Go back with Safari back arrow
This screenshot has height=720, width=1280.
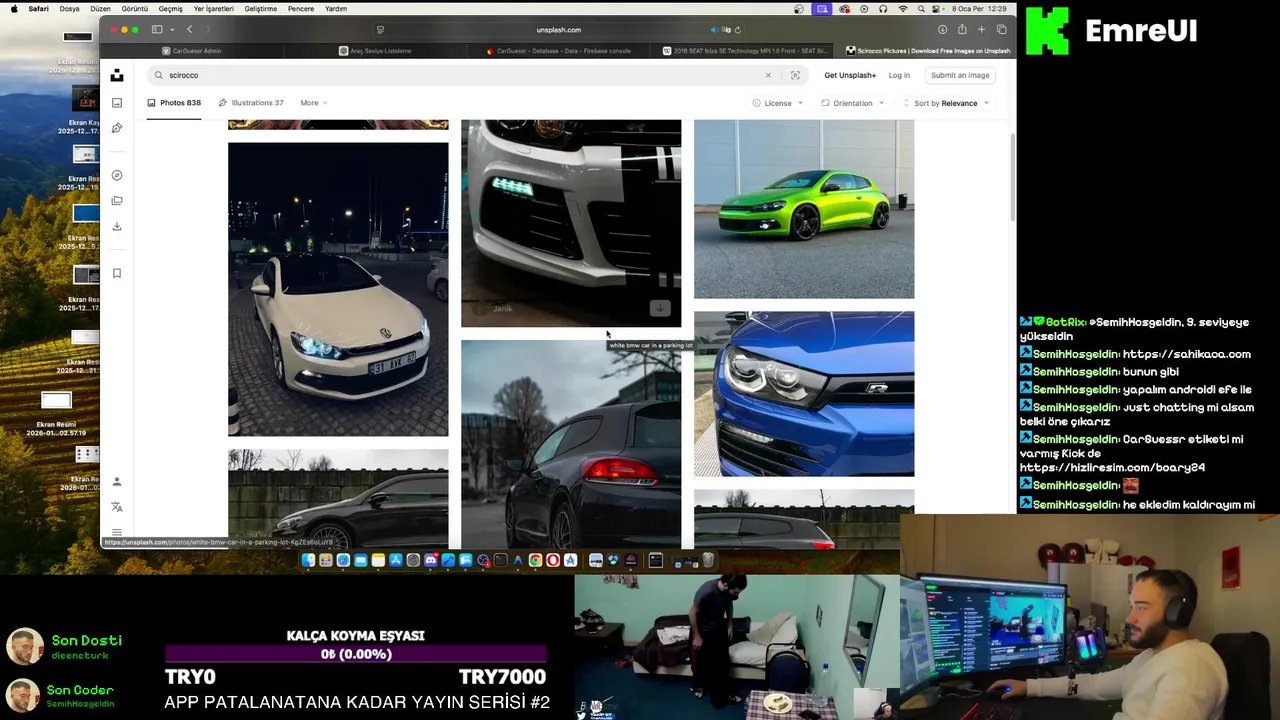tap(189, 30)
